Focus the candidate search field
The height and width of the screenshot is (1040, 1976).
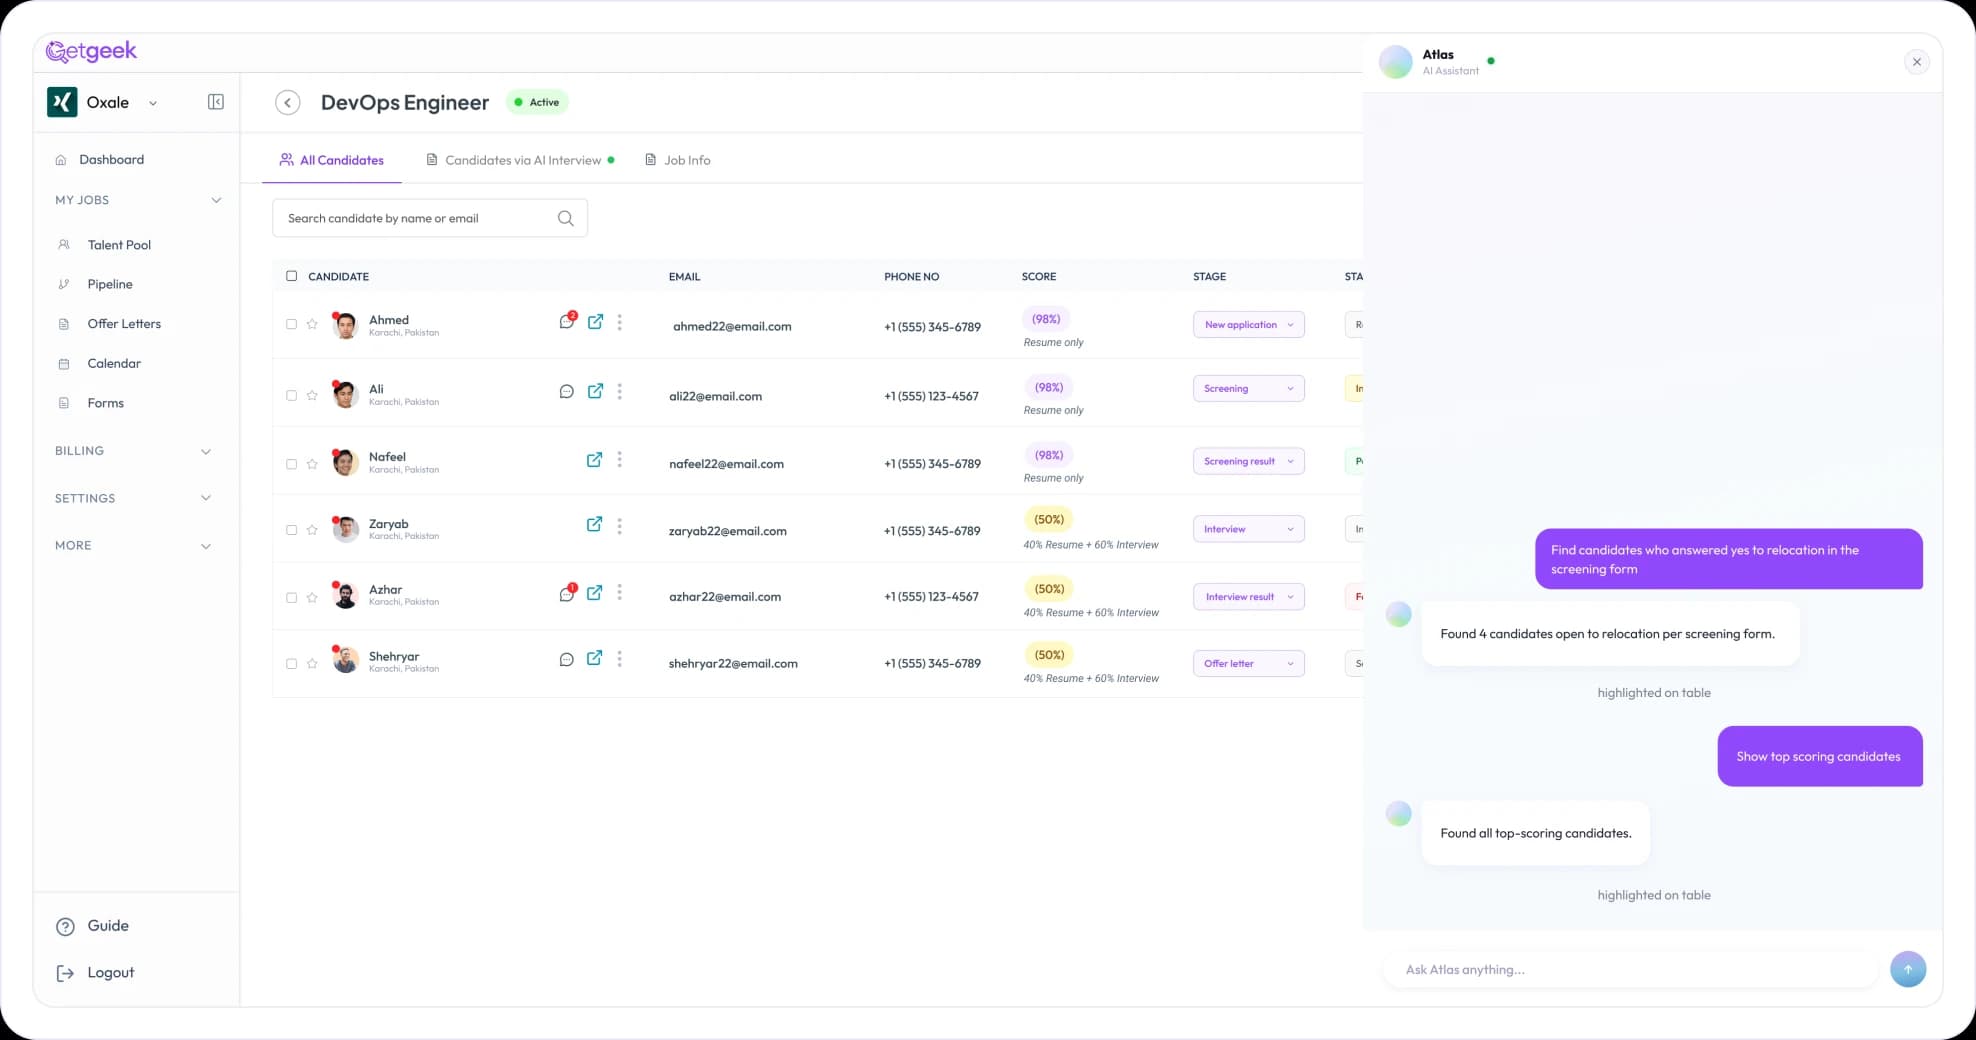(430, 218)
